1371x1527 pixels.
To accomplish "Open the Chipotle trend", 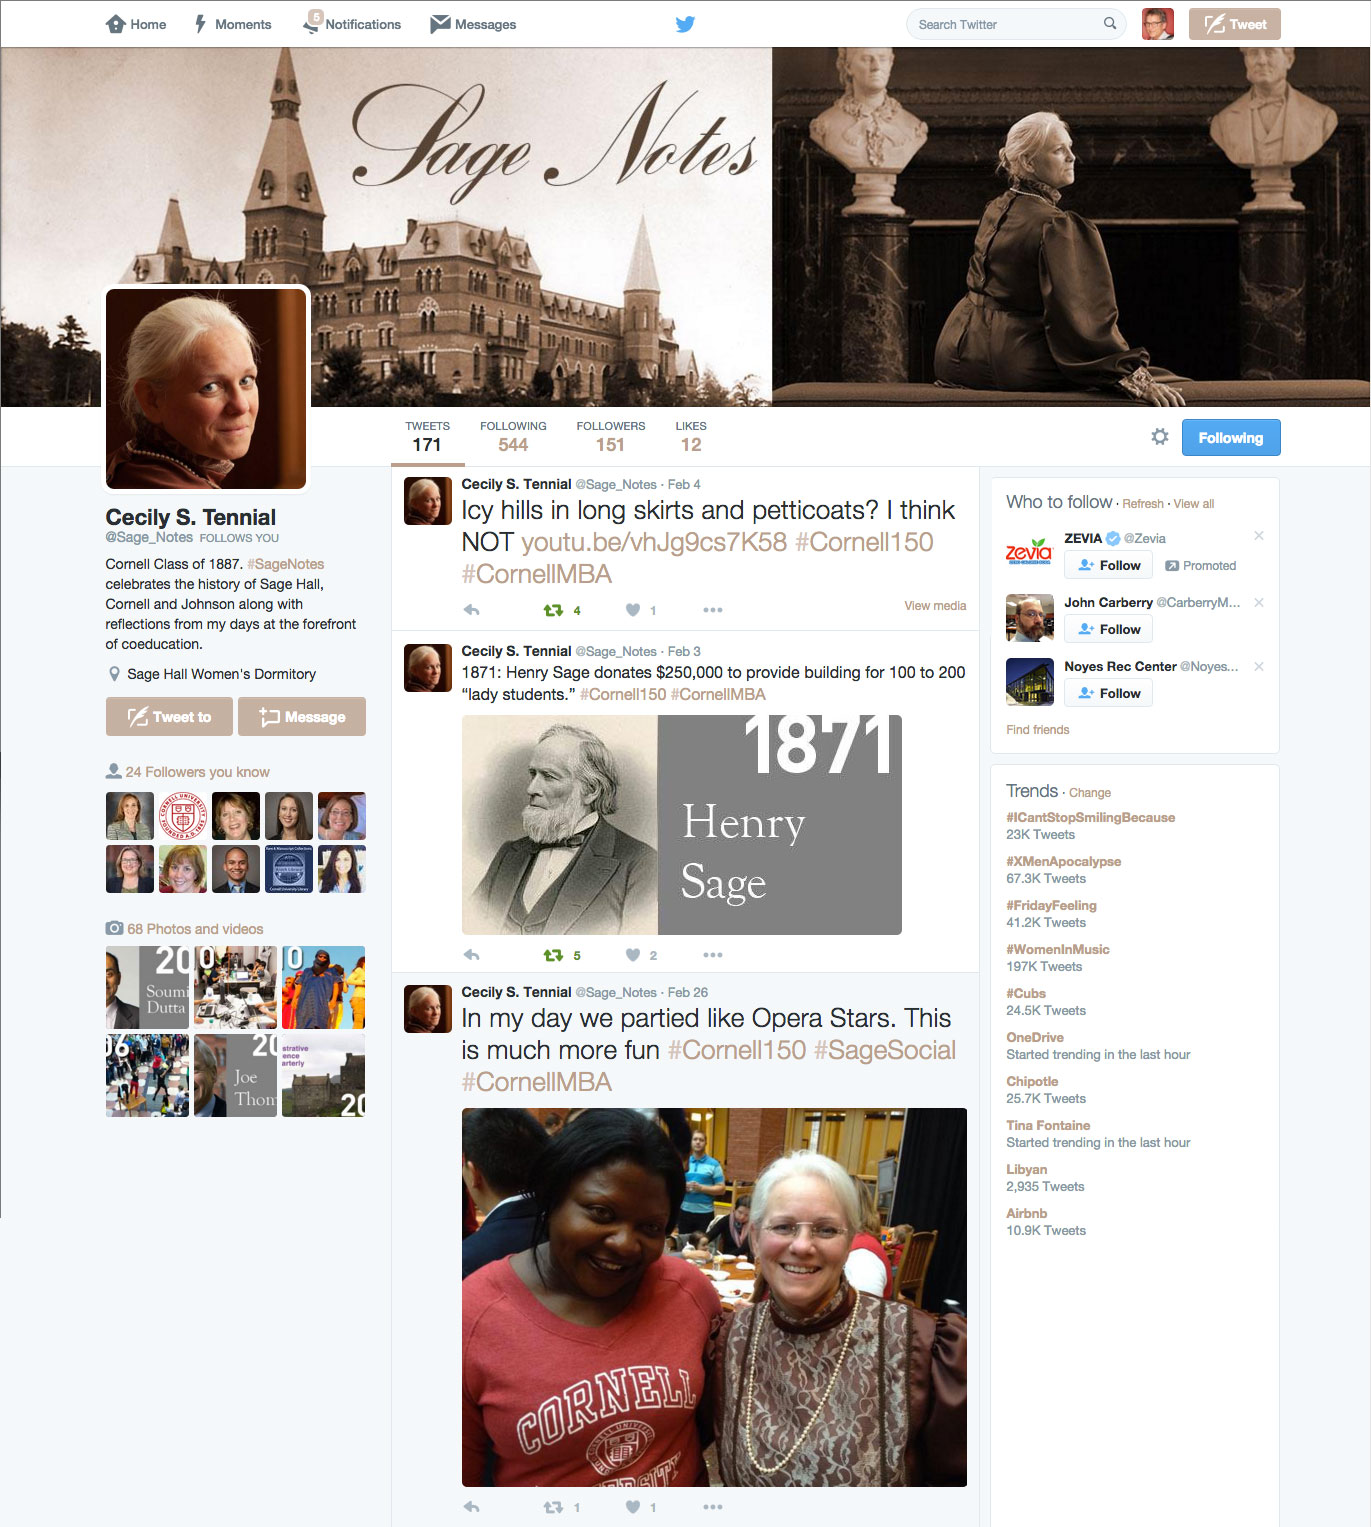I will click(1032, 1081).
